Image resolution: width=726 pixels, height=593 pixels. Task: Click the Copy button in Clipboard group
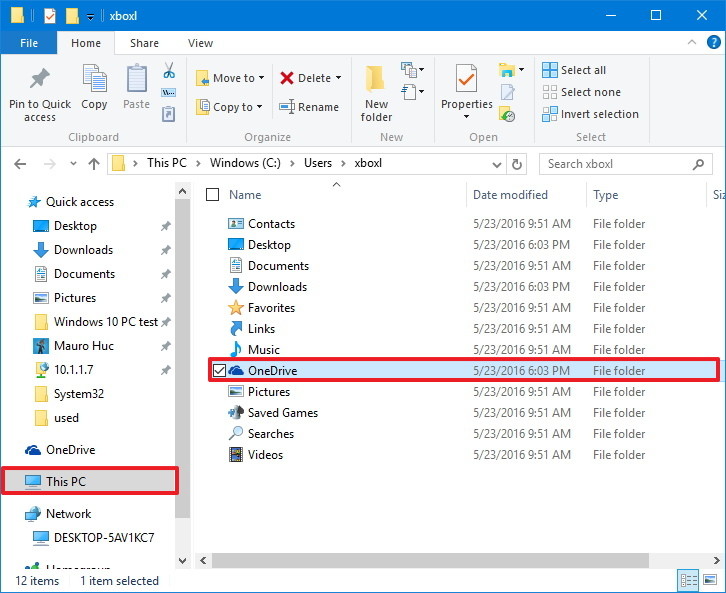point(94,87)
